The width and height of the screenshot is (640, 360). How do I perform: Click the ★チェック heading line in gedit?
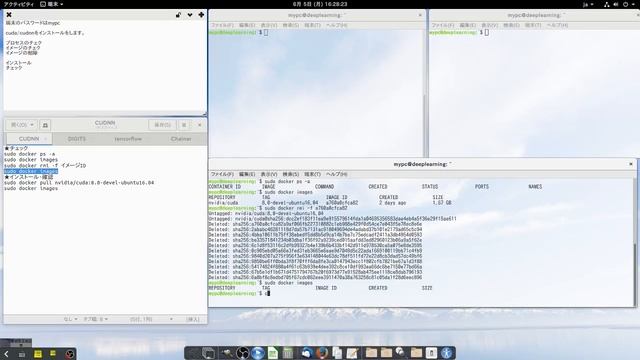coord(16,148)
